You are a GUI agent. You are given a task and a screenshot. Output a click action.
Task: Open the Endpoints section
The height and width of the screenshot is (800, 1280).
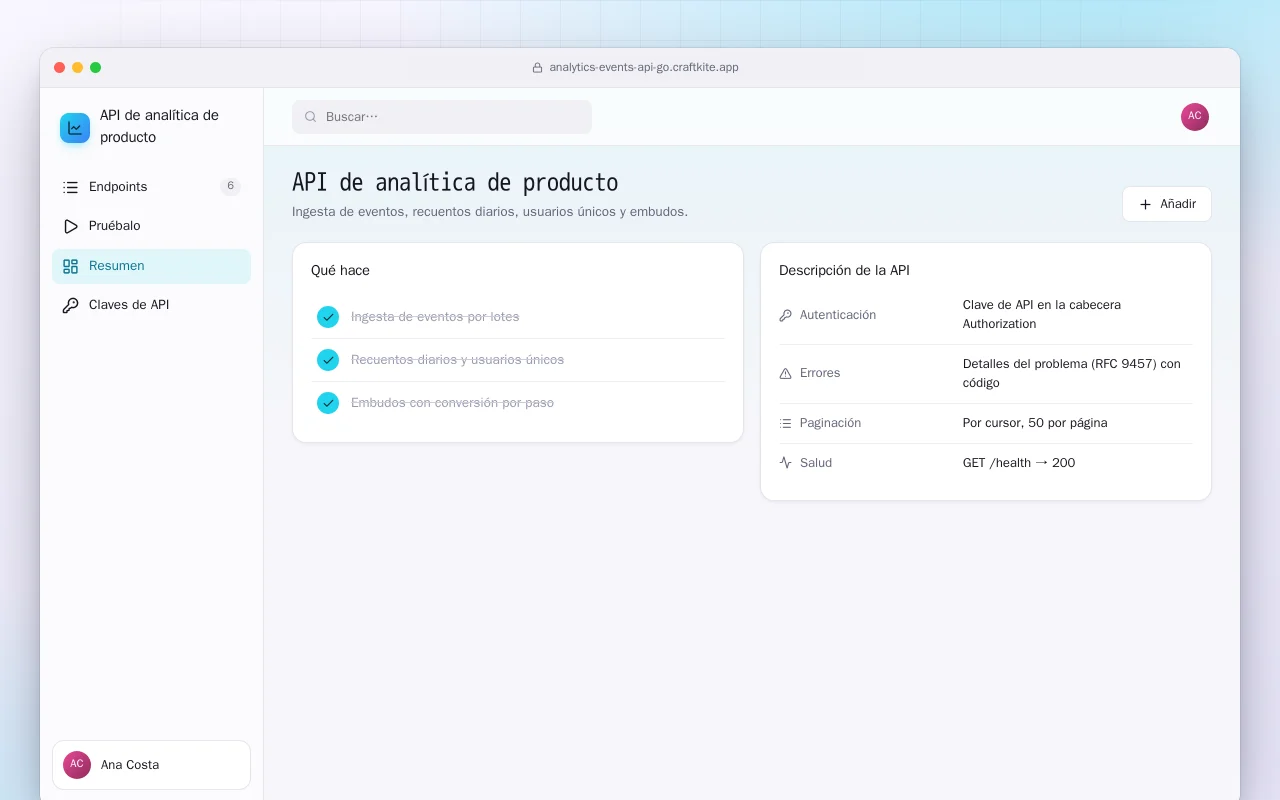click(x=151, y=187)
